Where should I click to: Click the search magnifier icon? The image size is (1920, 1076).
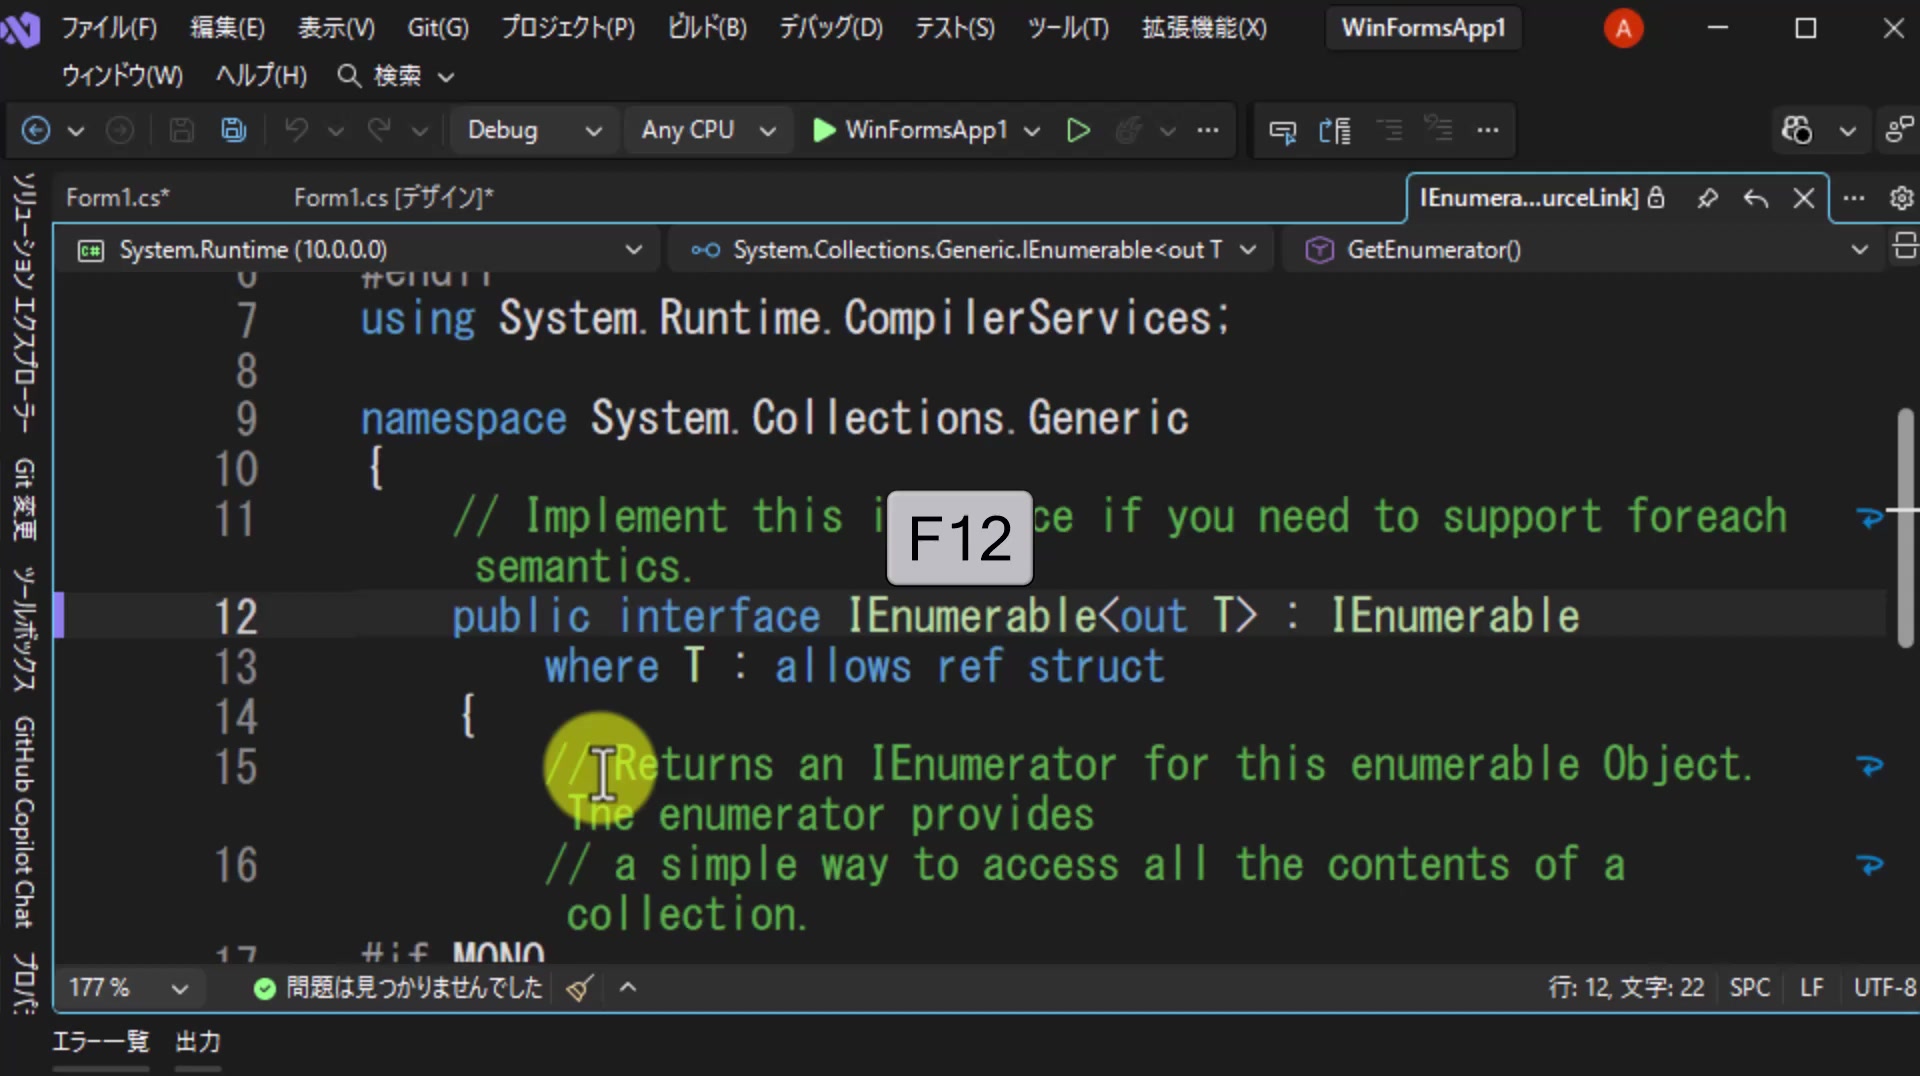348,76
